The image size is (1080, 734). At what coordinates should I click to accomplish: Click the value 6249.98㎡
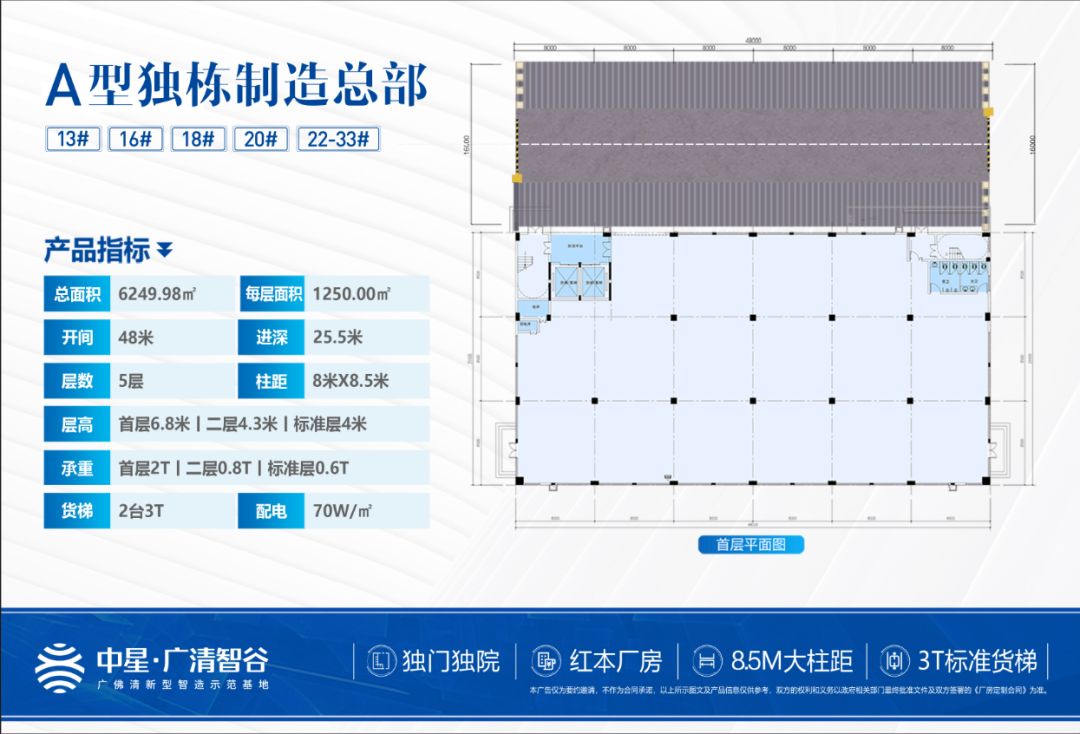point(157,294)
